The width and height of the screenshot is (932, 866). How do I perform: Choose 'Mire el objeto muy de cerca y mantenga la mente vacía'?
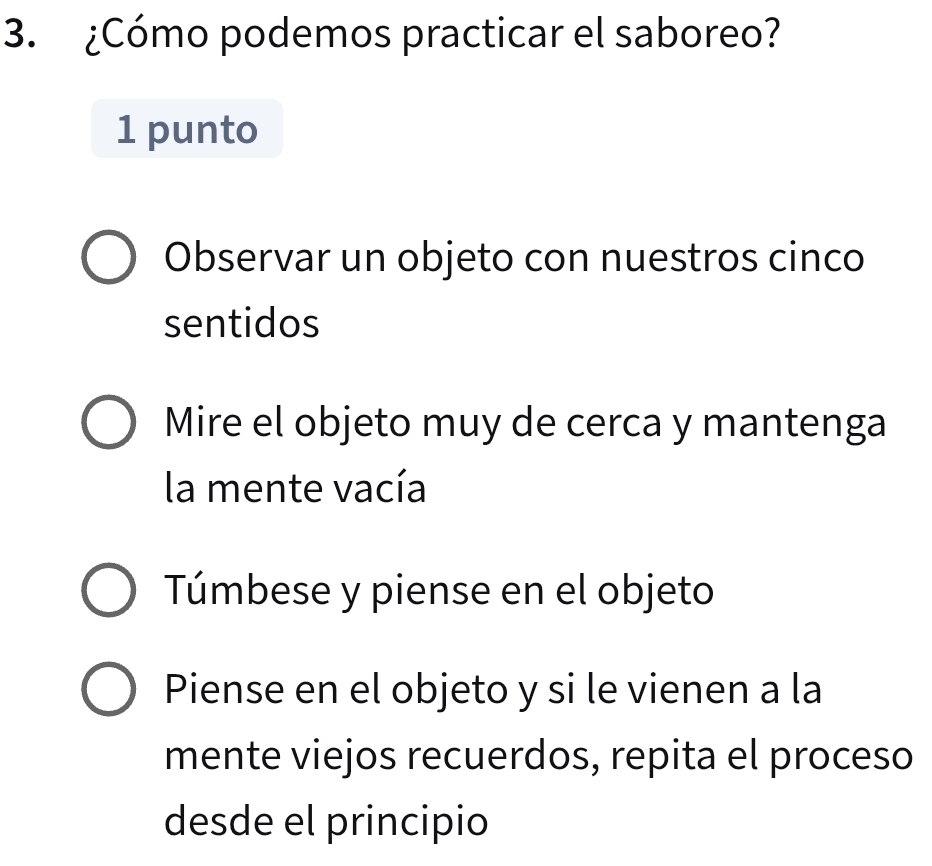point(108,424)
